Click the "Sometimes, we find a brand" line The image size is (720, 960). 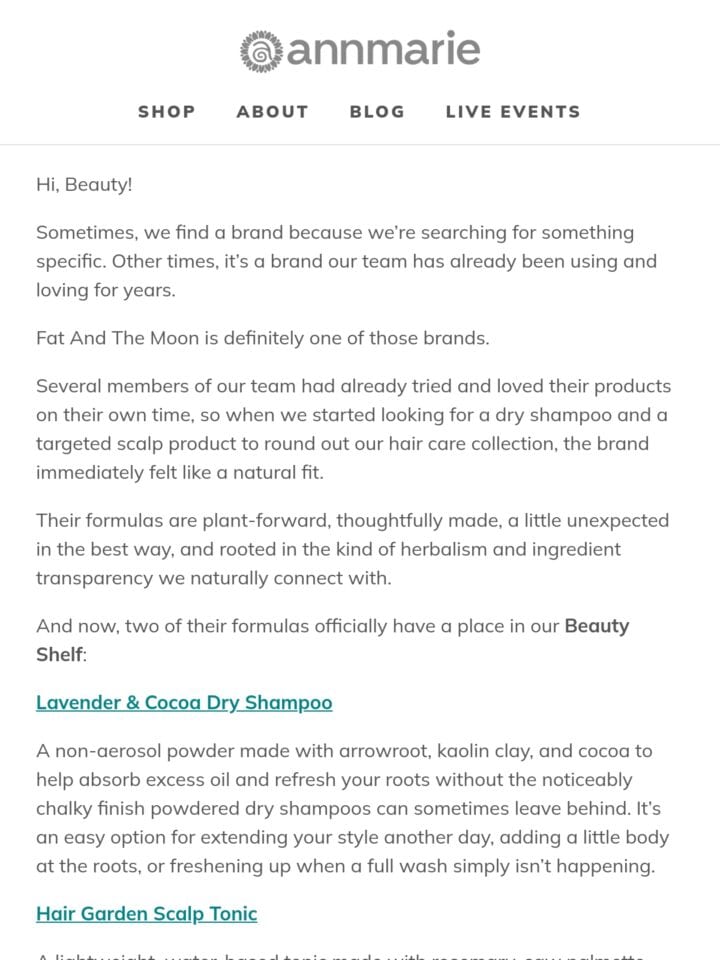335,233
